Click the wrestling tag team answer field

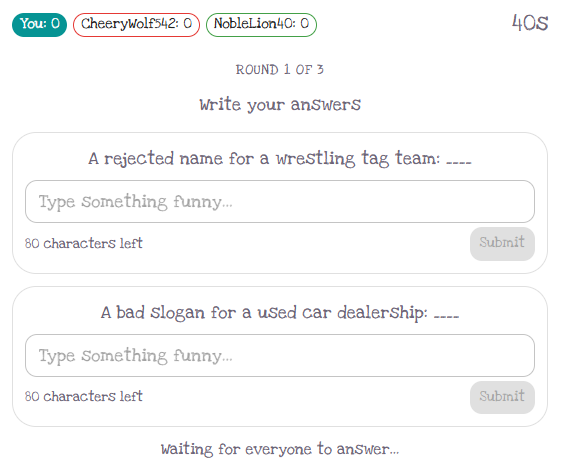coord(279,201)
